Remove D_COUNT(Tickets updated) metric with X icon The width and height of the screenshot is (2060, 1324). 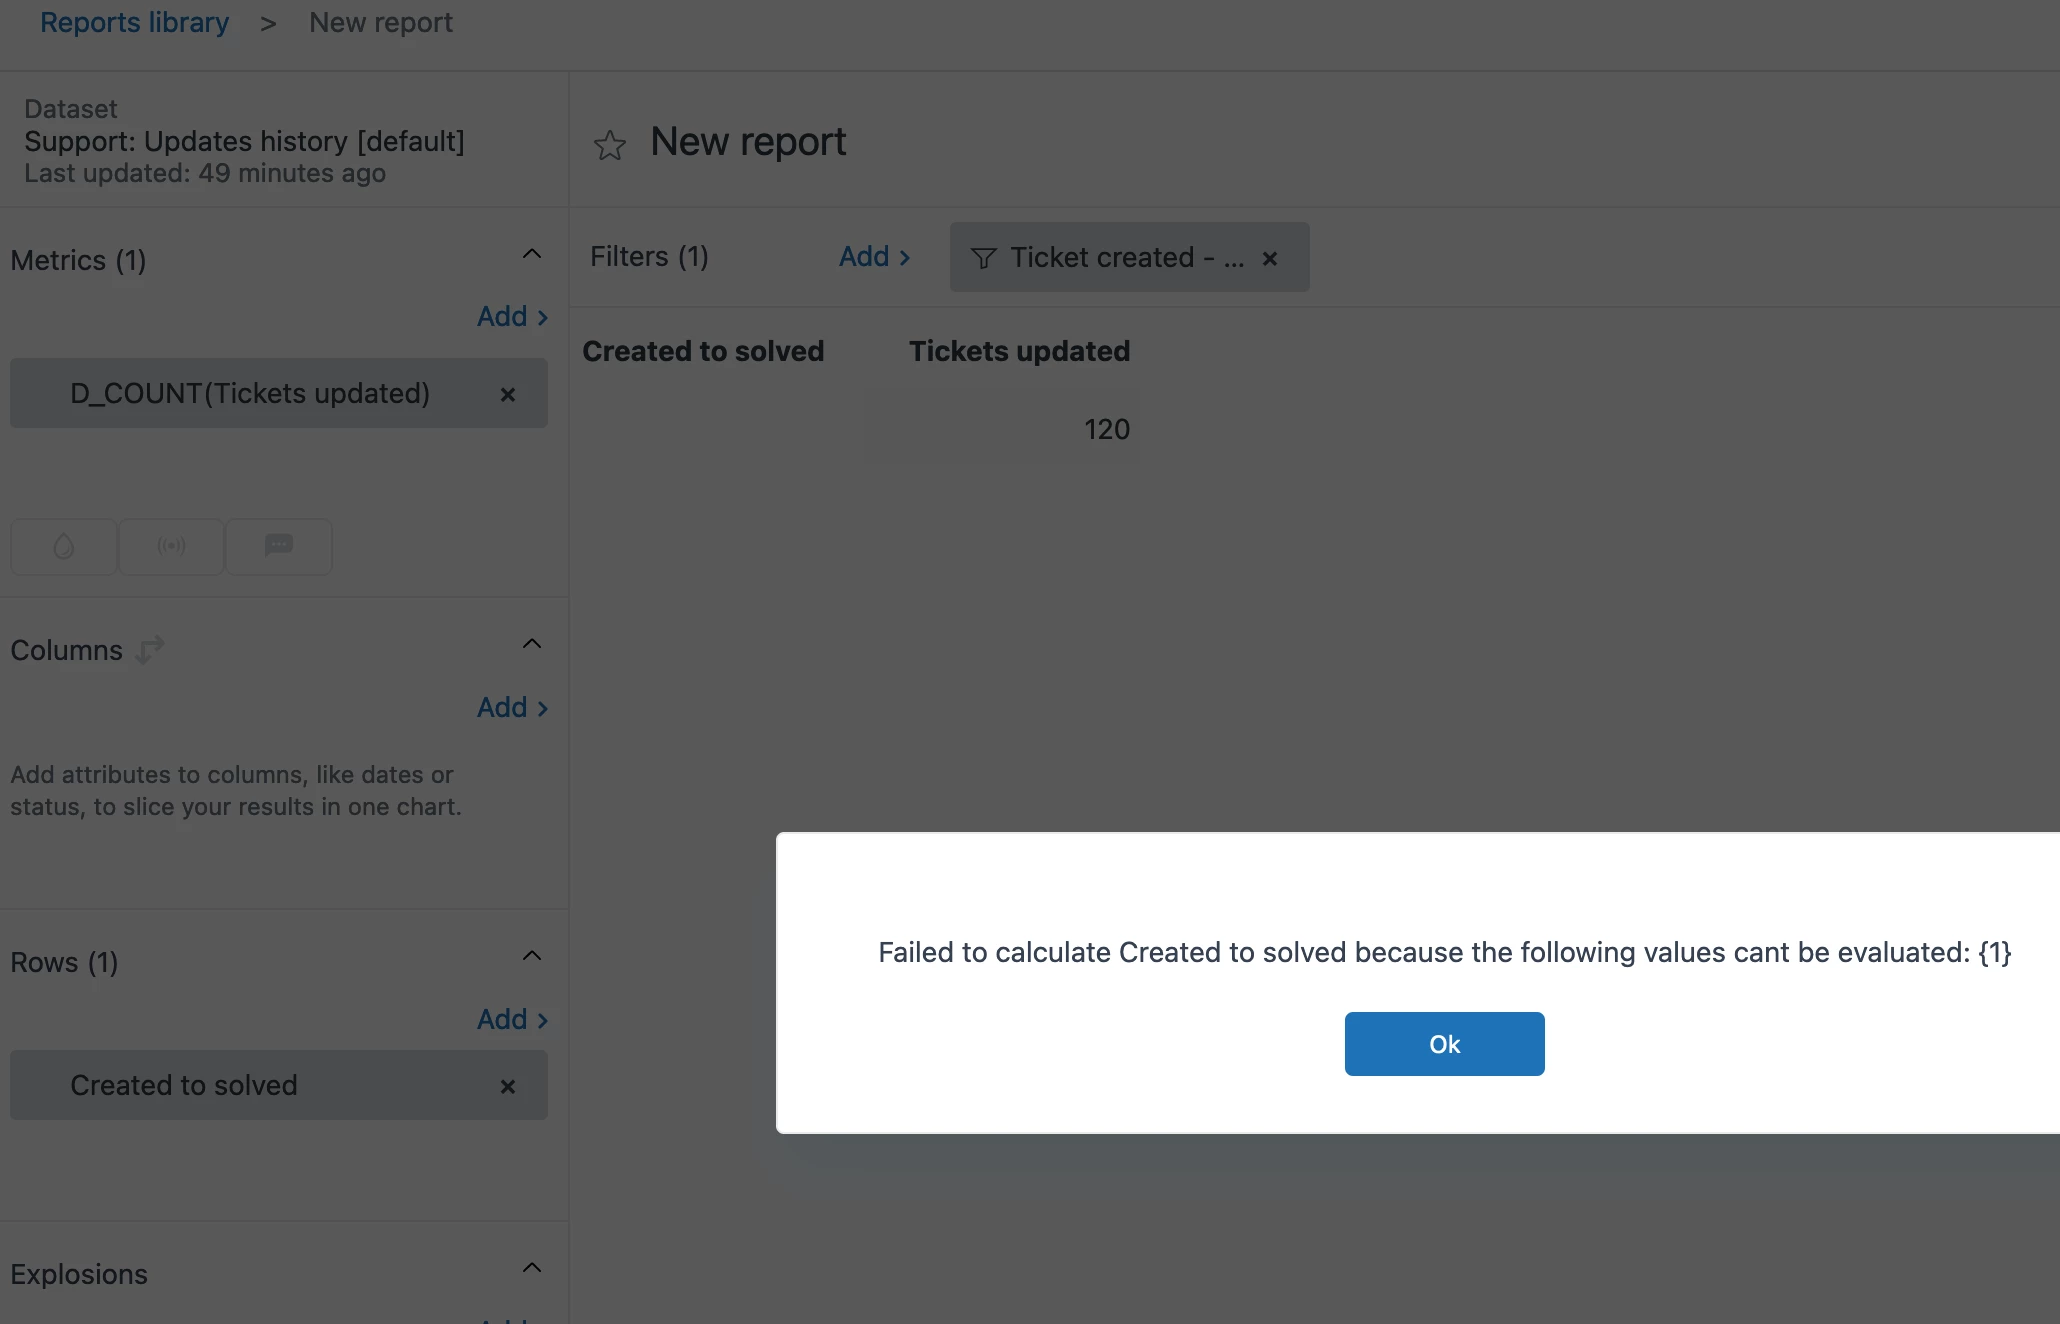click(x=508, y=395)
